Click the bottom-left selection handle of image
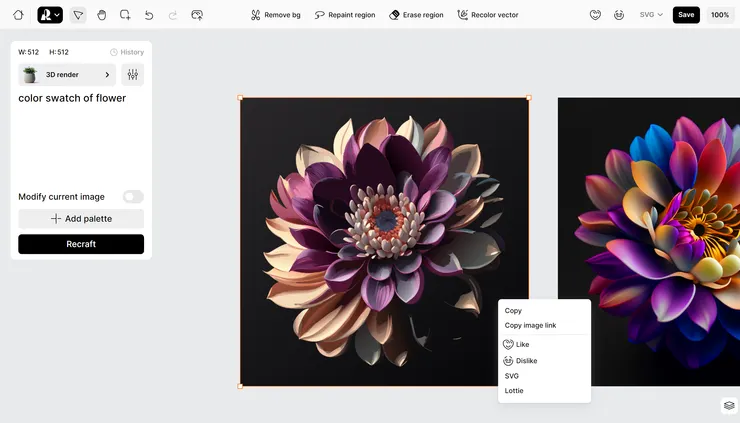This screenshot has width=740, height=423. click(240, 386)
